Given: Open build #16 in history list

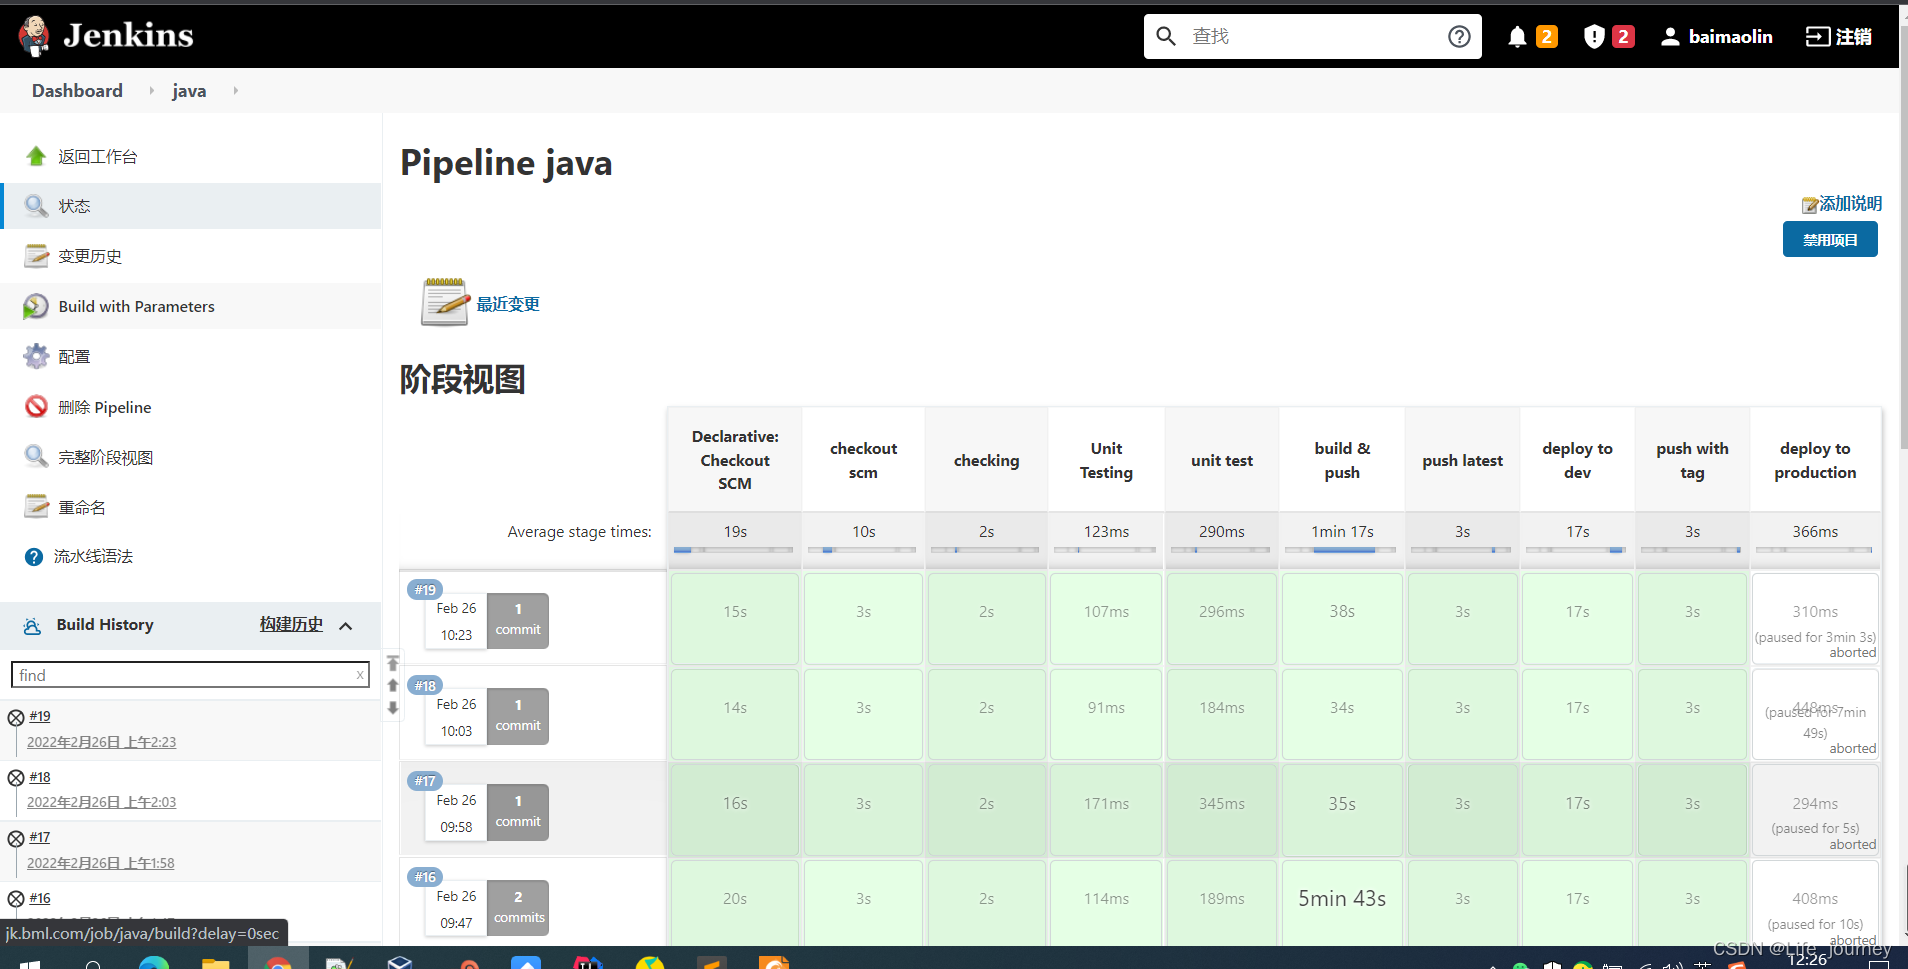Looking at the screenshot, I should [40, 898].
